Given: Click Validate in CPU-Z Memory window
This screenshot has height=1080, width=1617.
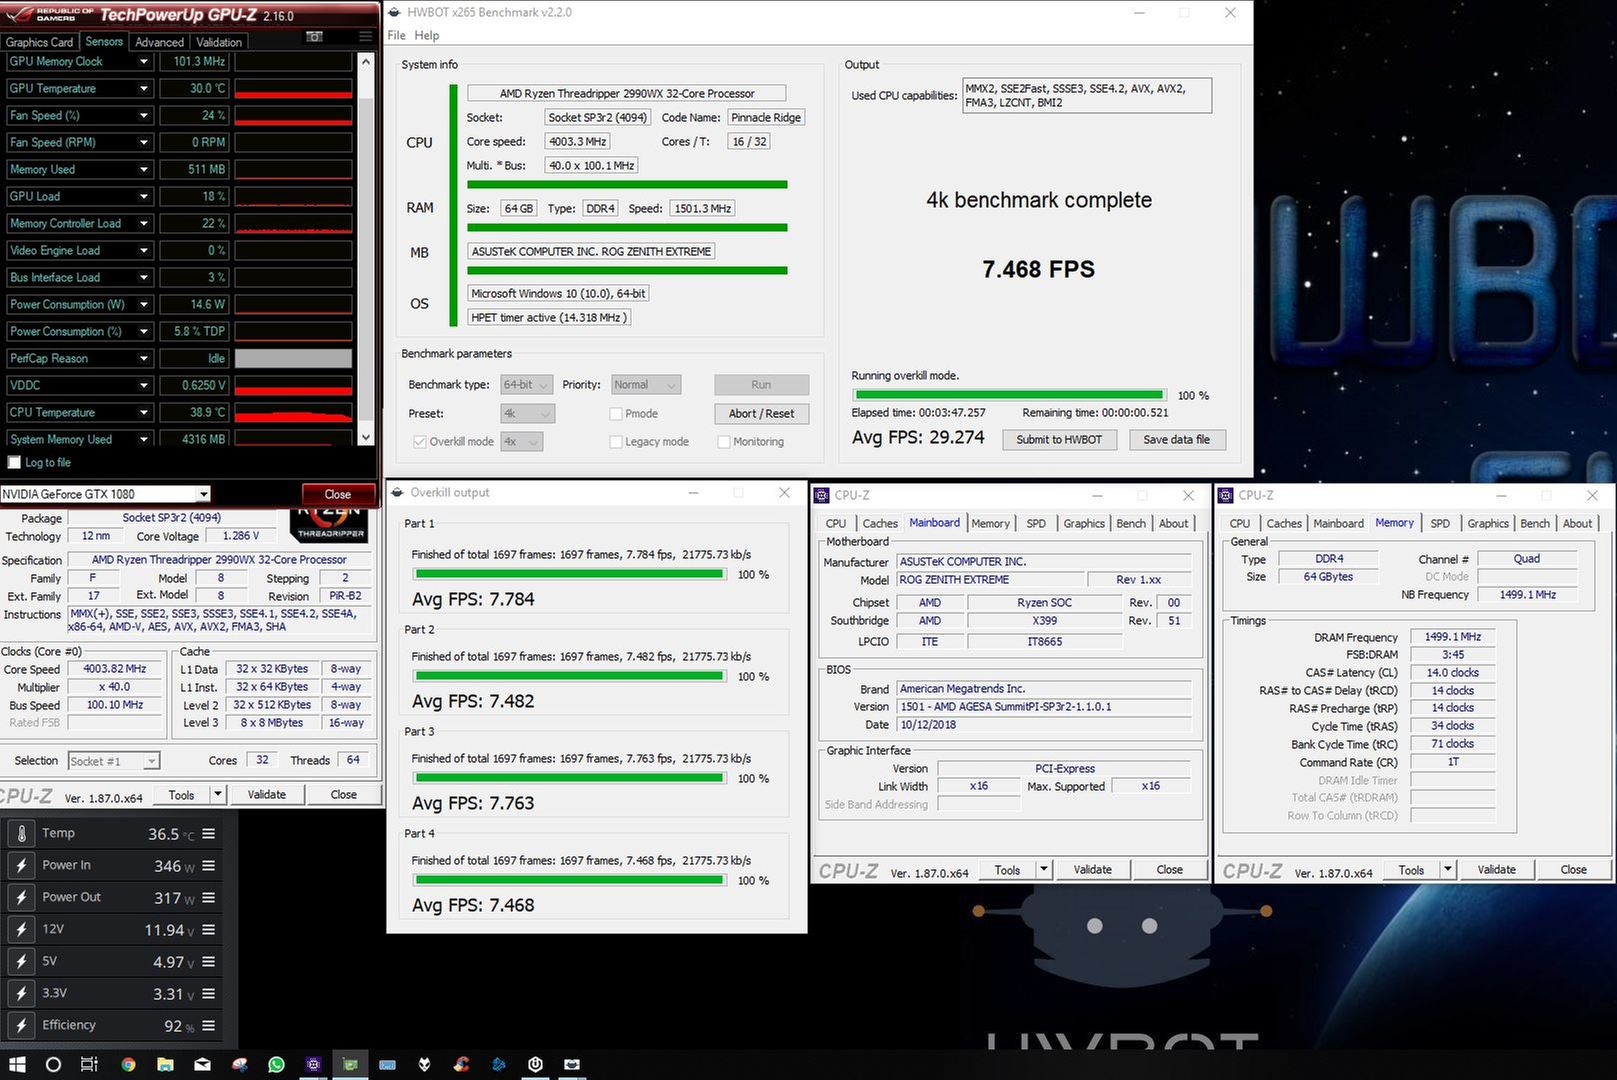Looking at the screenshot, I should pyautogui.click(x=1496, y=870).
